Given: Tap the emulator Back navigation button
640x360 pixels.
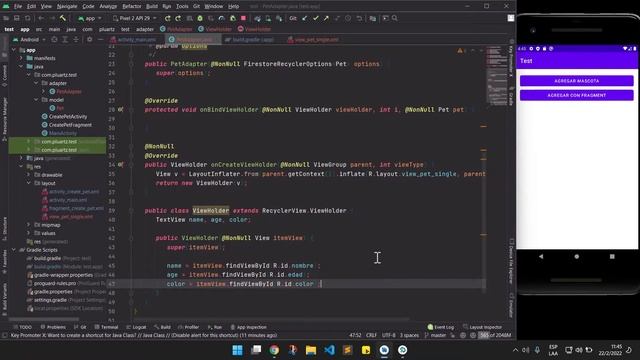Looking at the screenshot, I should click(x=541, y=257).
